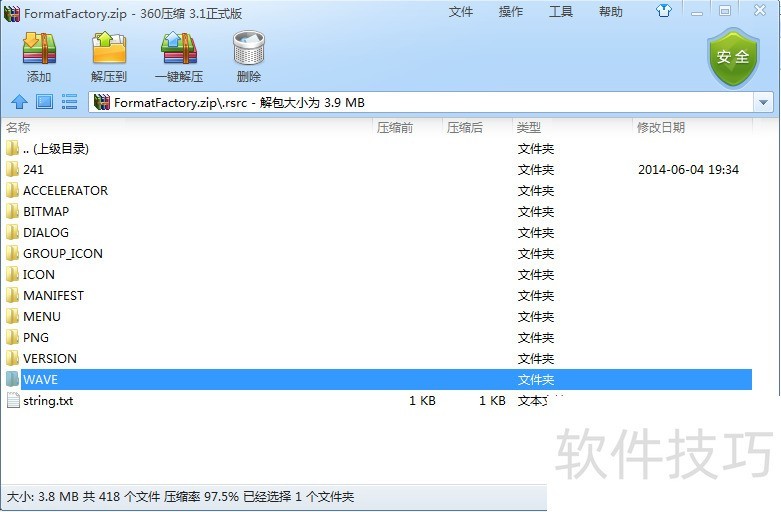Click the 'MANIFEST' folder name

point(53,295)
